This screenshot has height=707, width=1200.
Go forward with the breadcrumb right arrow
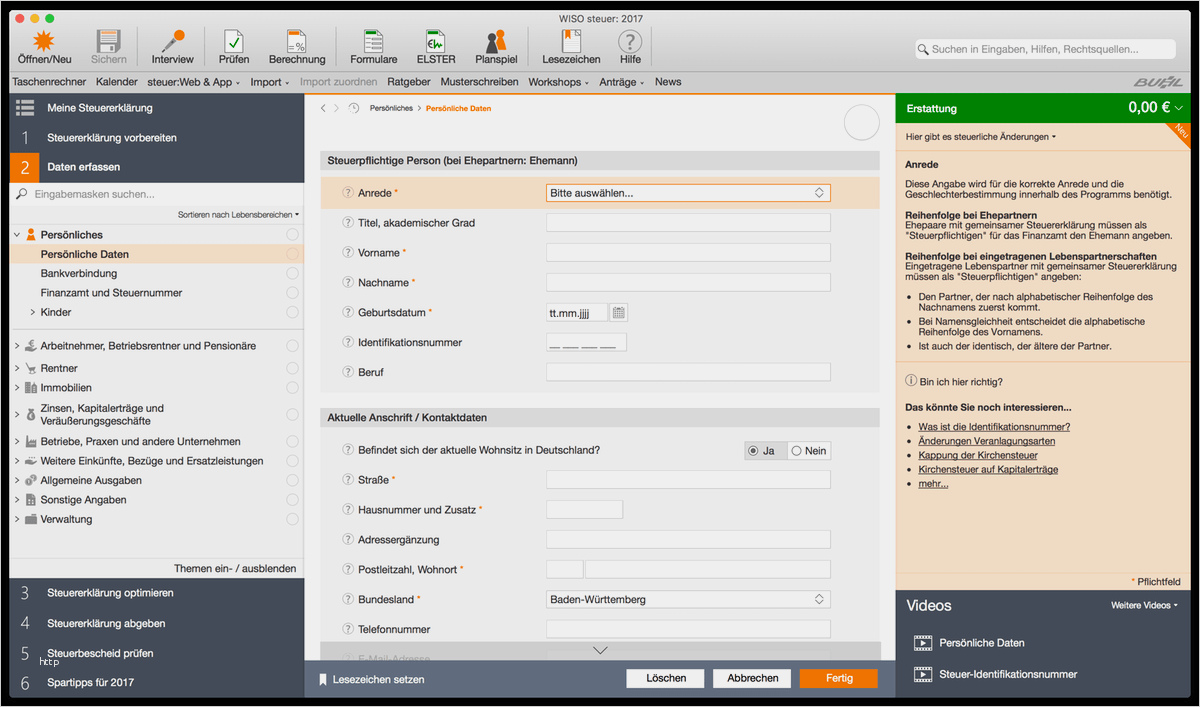pos(337,108)
